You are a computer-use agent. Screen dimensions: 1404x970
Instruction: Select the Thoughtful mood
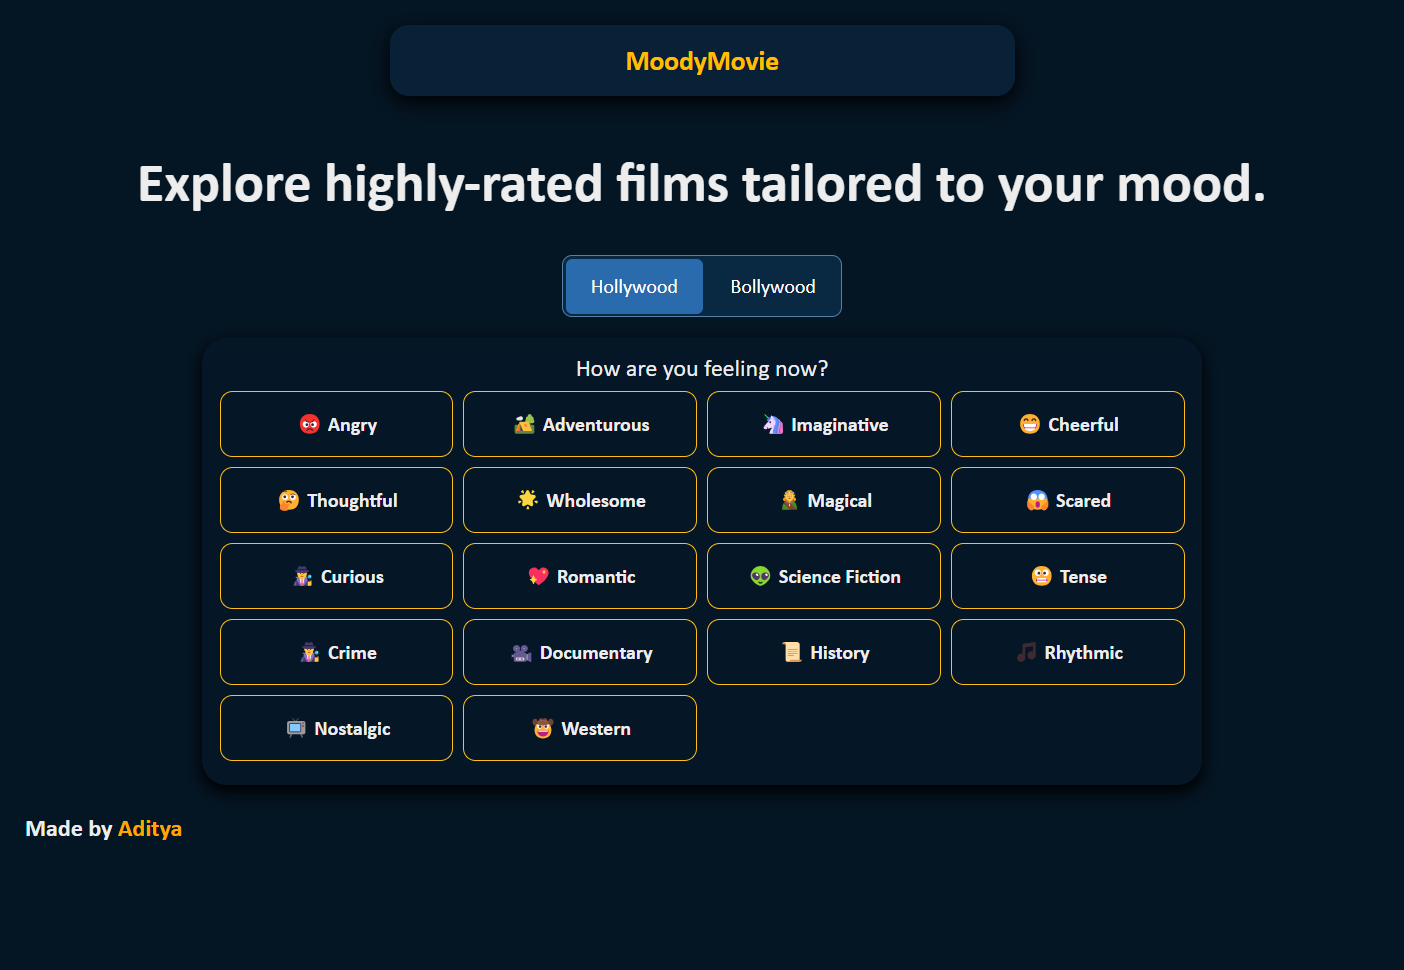(x=336, y=500)
